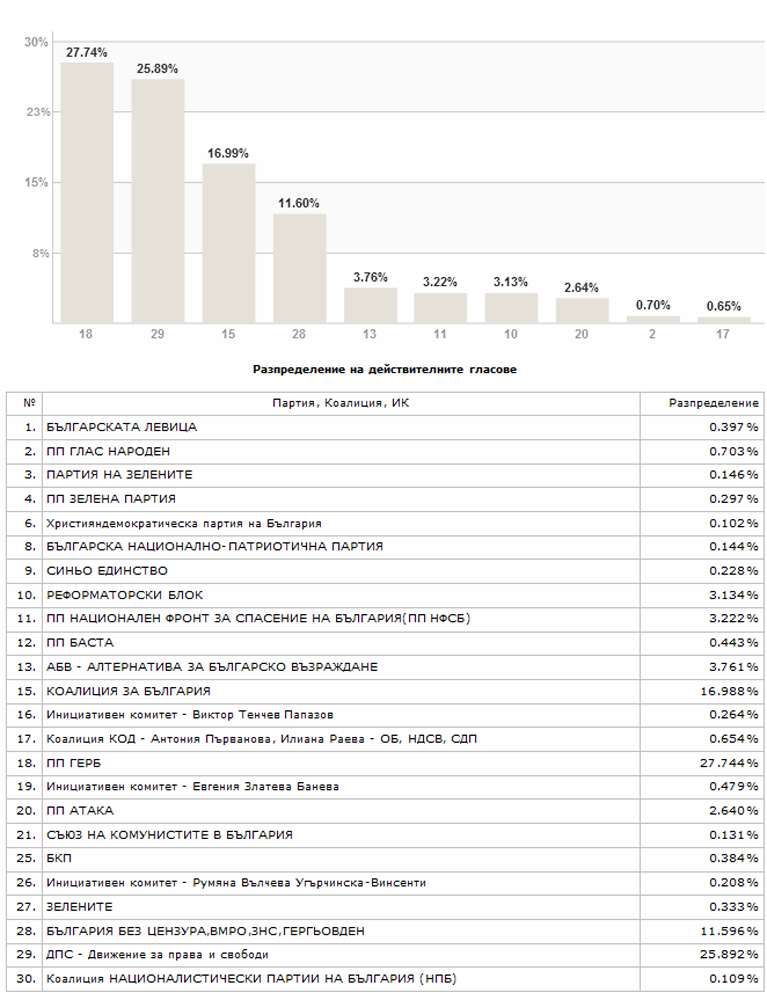The width and height of the screenshot is (767, 1000).
Task: Select the bar showing 11.60%
Action: tap(299, 268)
